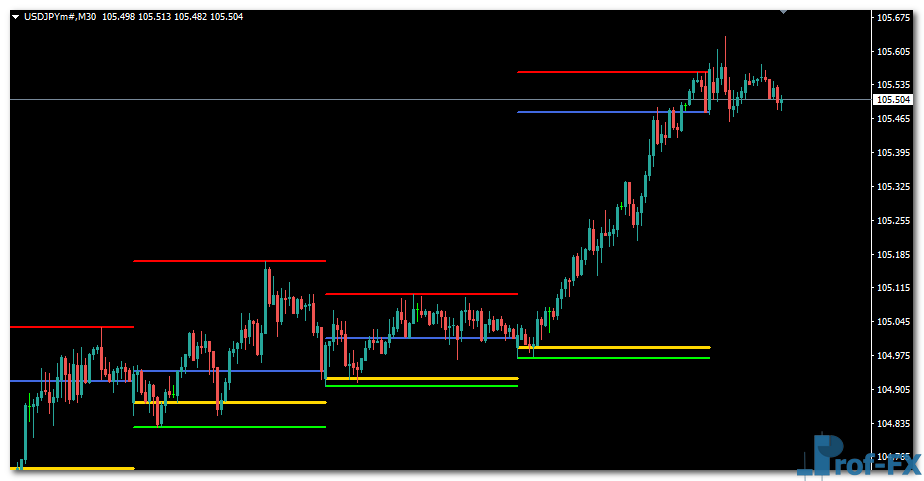Click the current price tag 105.504
This screenshot has height=481, width=924.
(x=893, y=100)
